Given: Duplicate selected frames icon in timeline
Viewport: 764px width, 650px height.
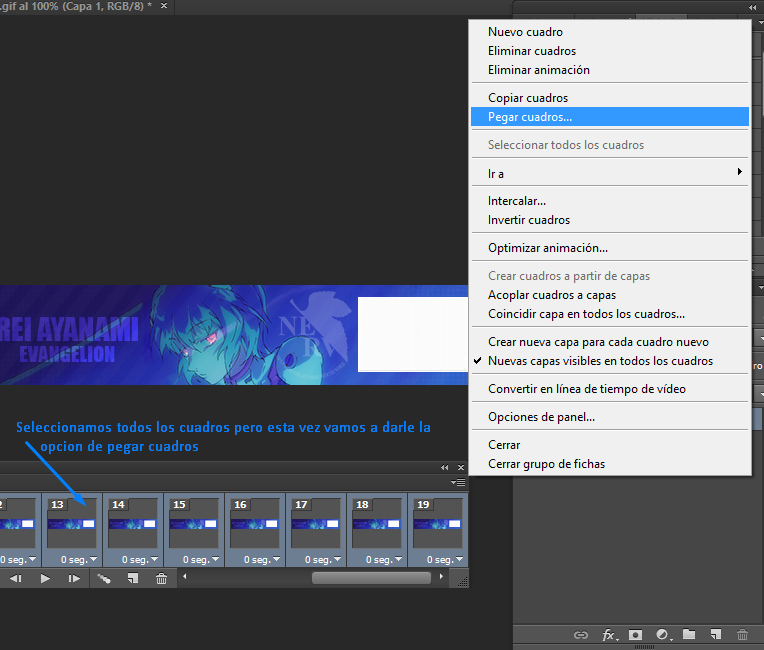Looking at the screenshot, I should click(133, 578).
